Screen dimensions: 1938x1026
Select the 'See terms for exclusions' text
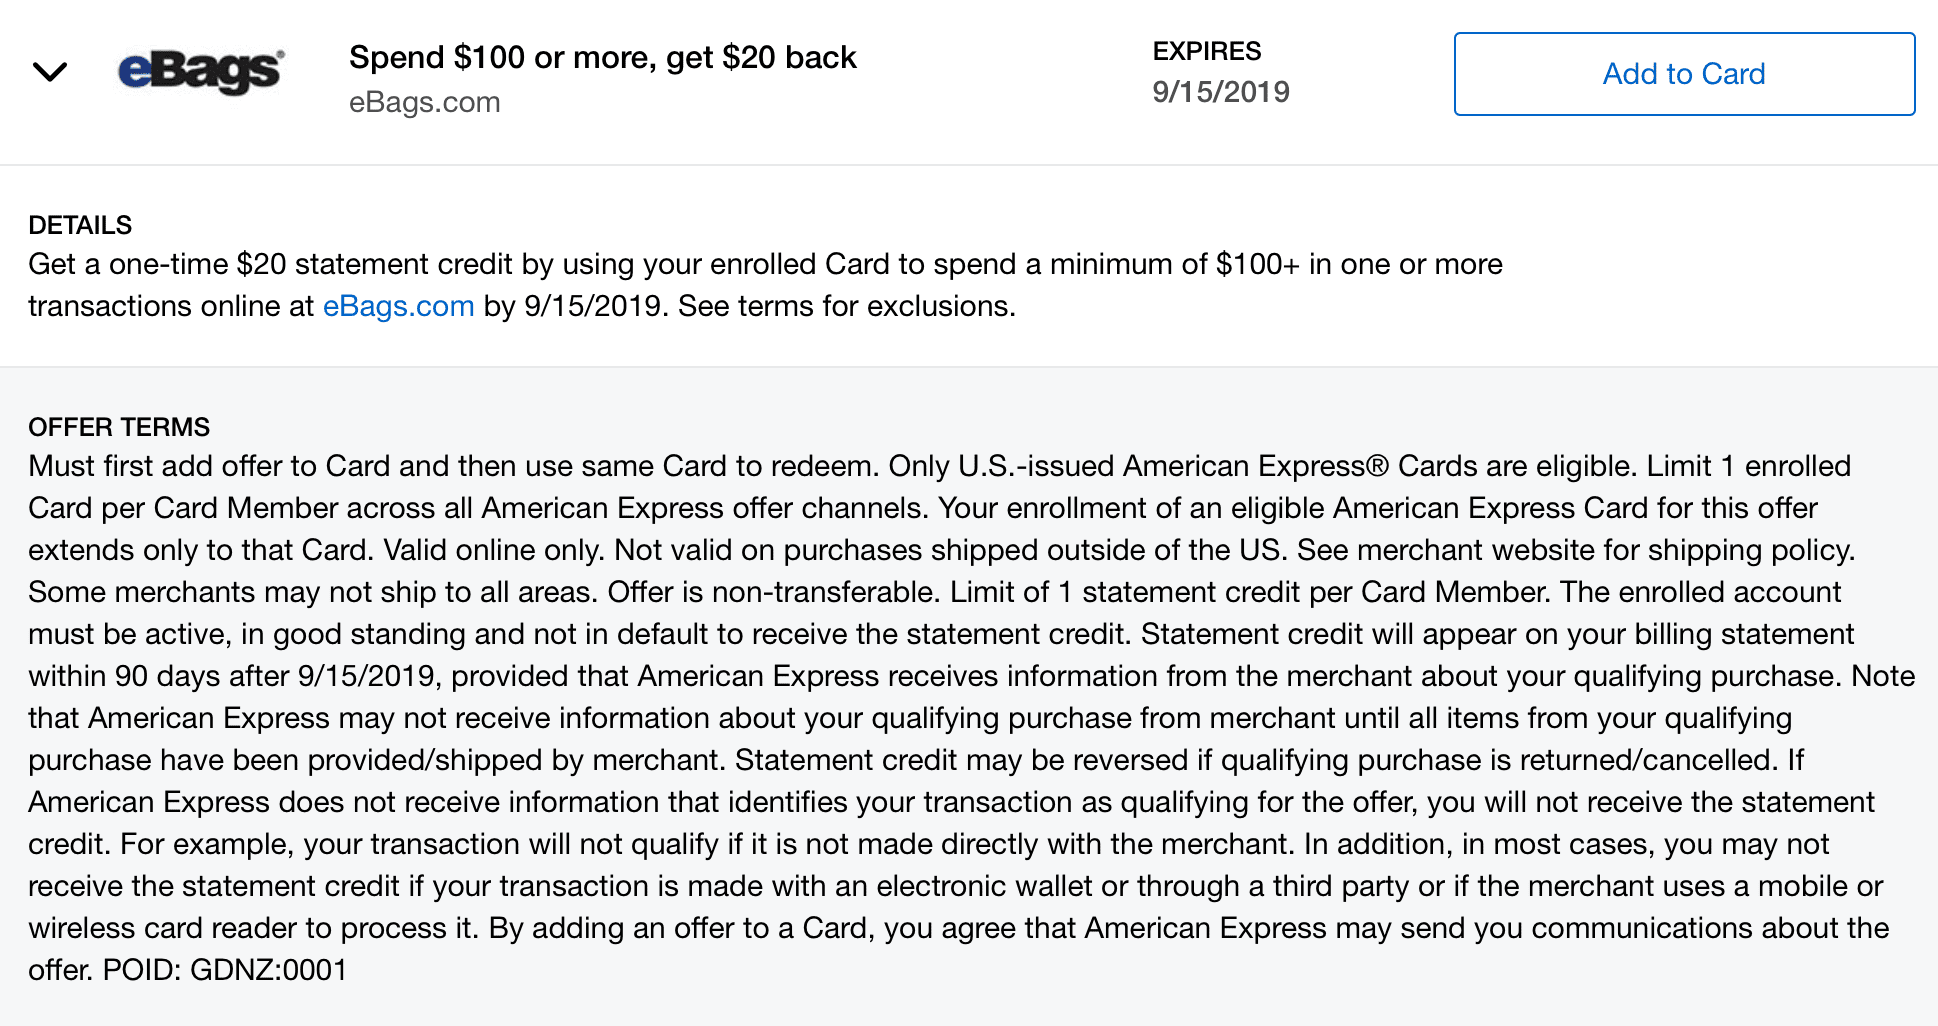tap(845, 306)
